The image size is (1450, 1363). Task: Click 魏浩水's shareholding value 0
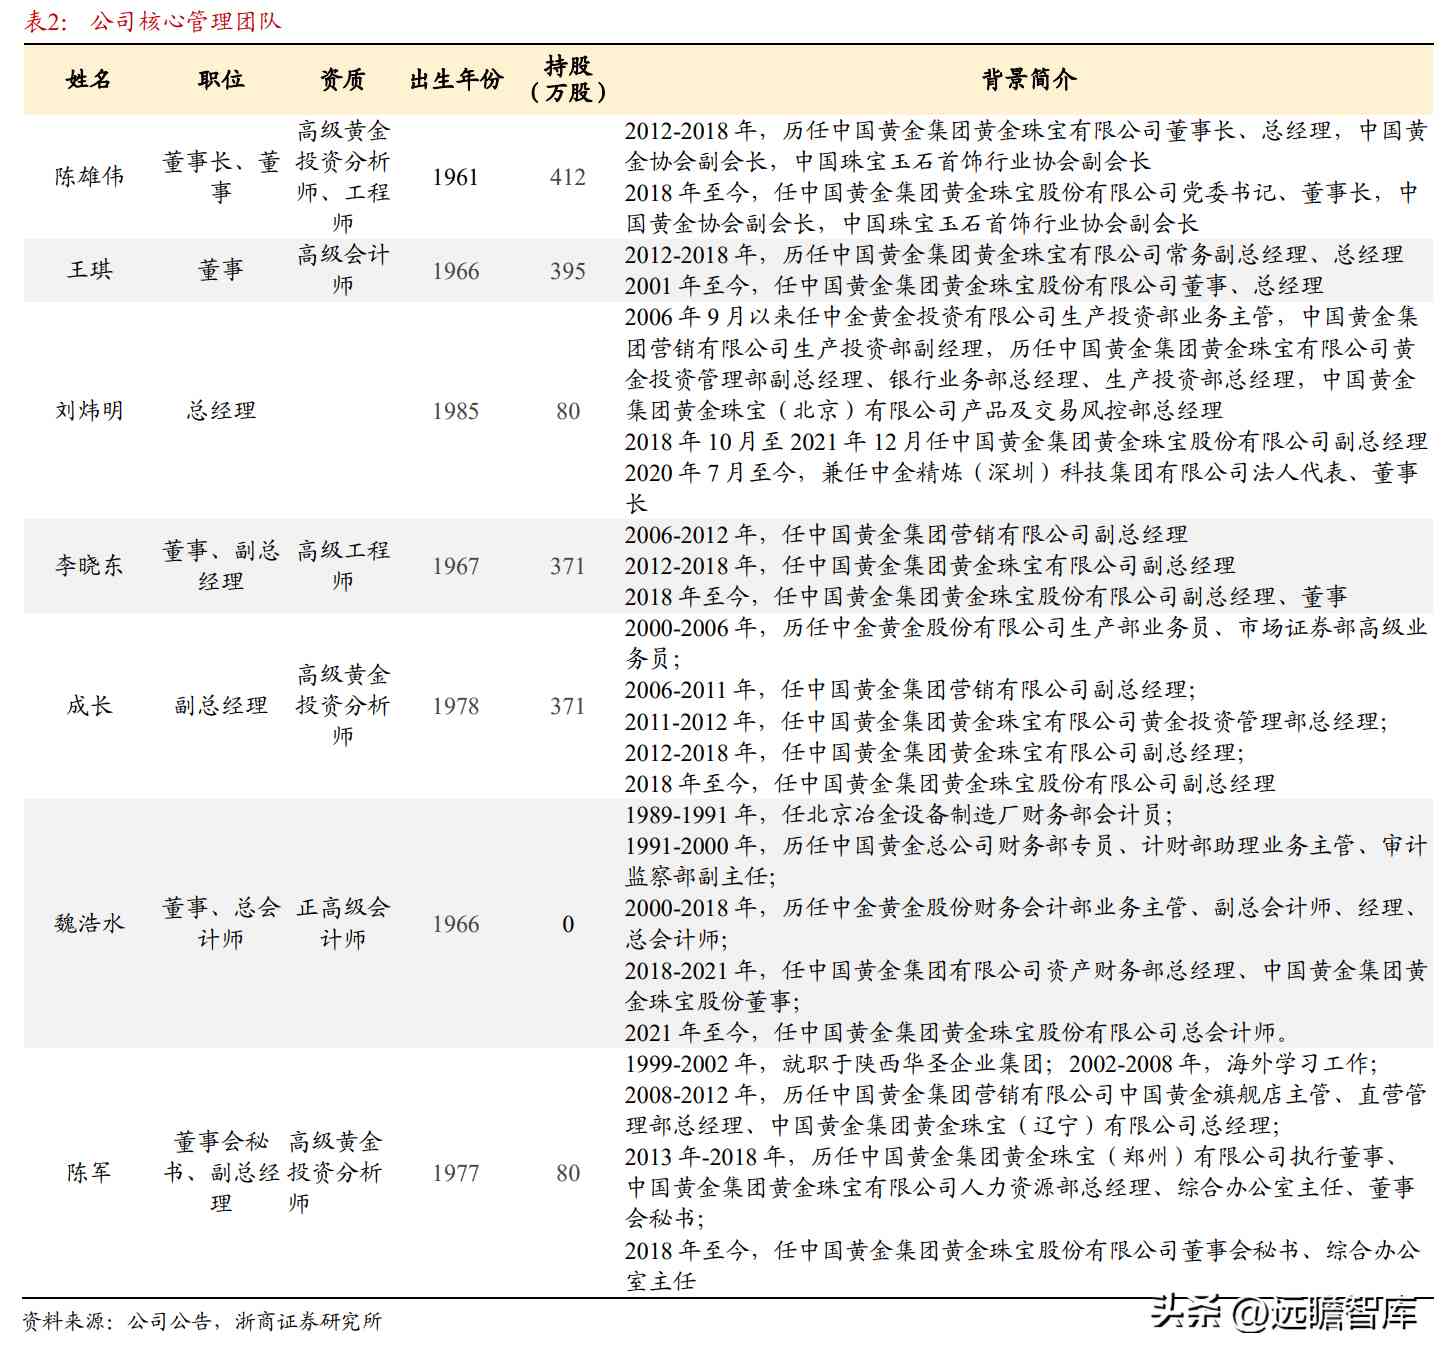click(x=567, y=923)
